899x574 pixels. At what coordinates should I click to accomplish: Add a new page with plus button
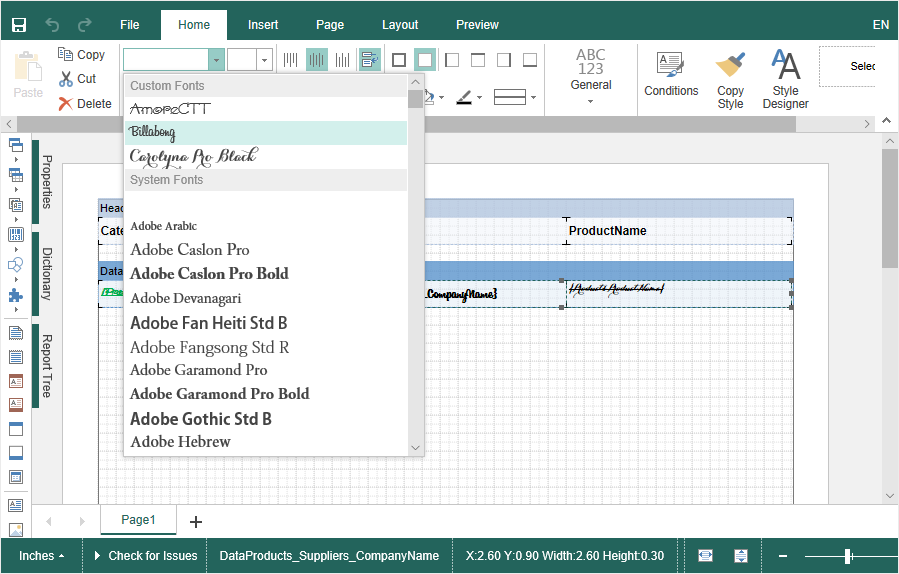click(x=196, y=521)
